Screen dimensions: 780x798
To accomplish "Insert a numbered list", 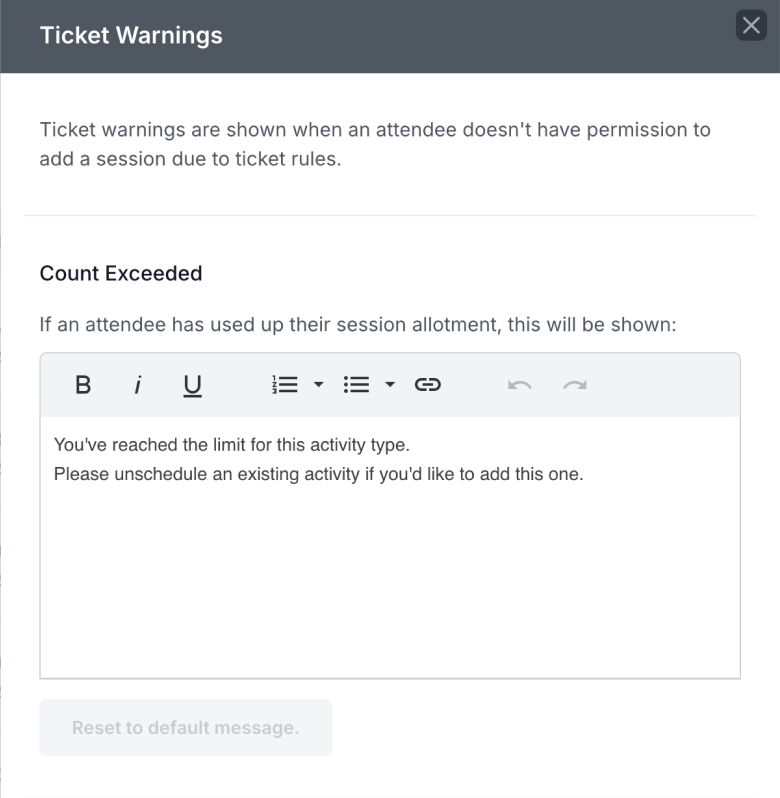I will 284,385.
